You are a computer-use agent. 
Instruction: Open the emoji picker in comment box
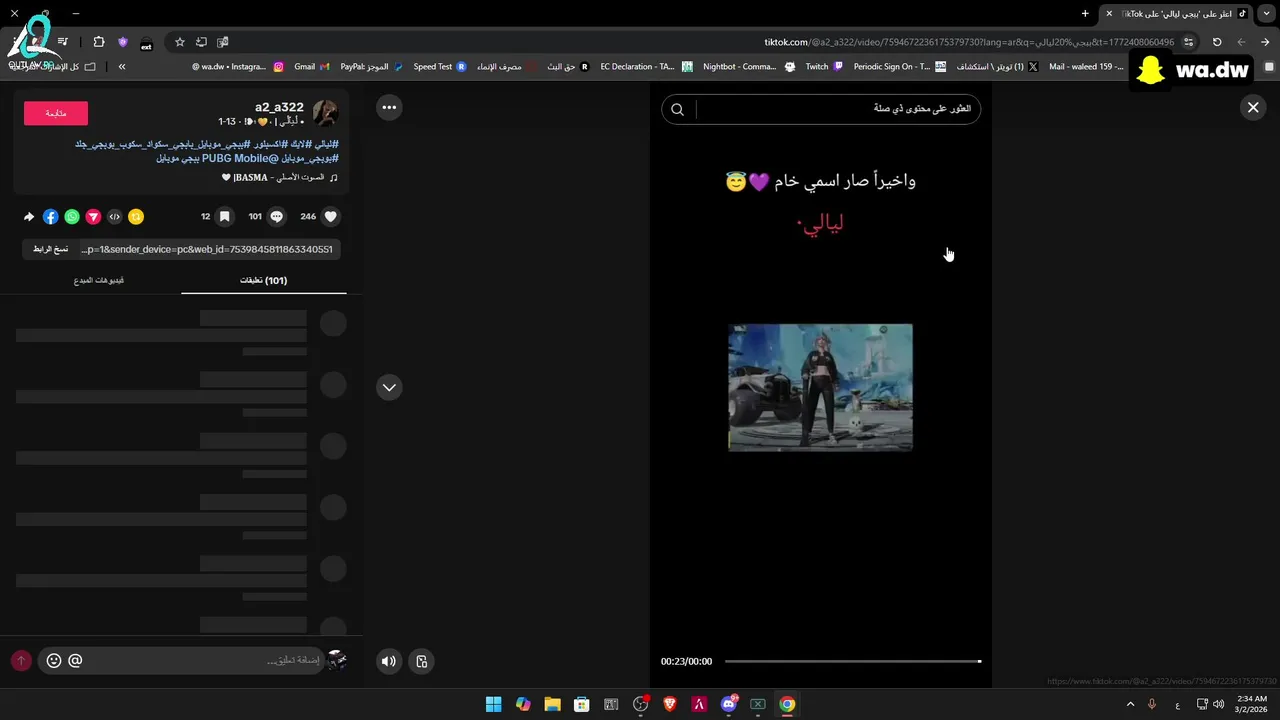pos(54,660)
